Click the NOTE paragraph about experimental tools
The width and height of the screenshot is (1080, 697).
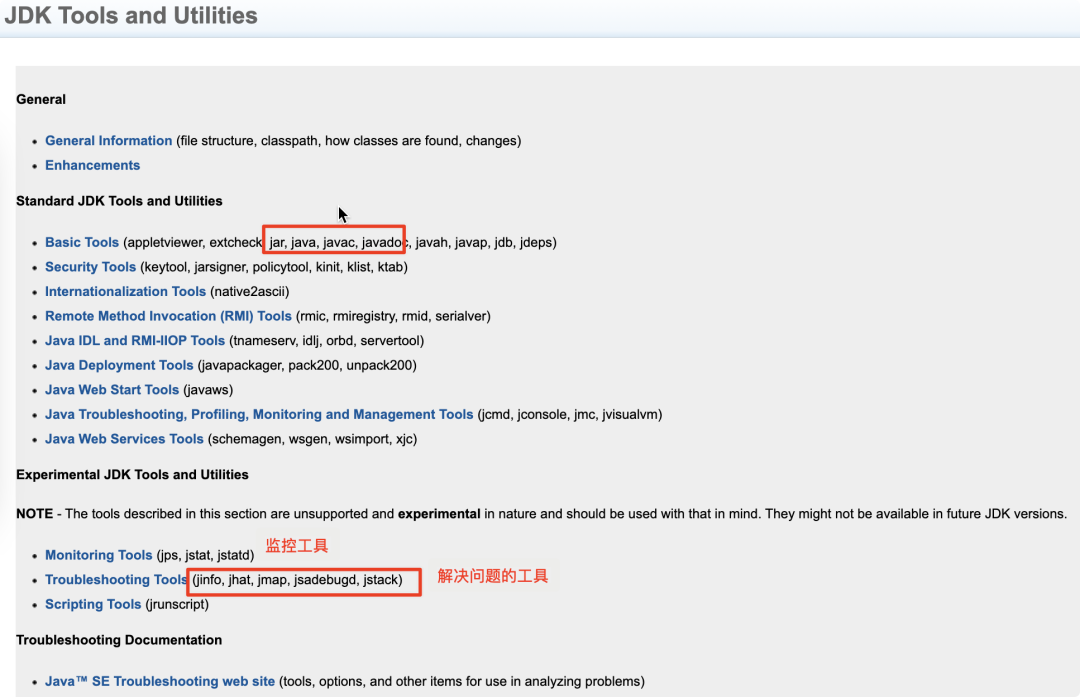click(x=541, y=514)
